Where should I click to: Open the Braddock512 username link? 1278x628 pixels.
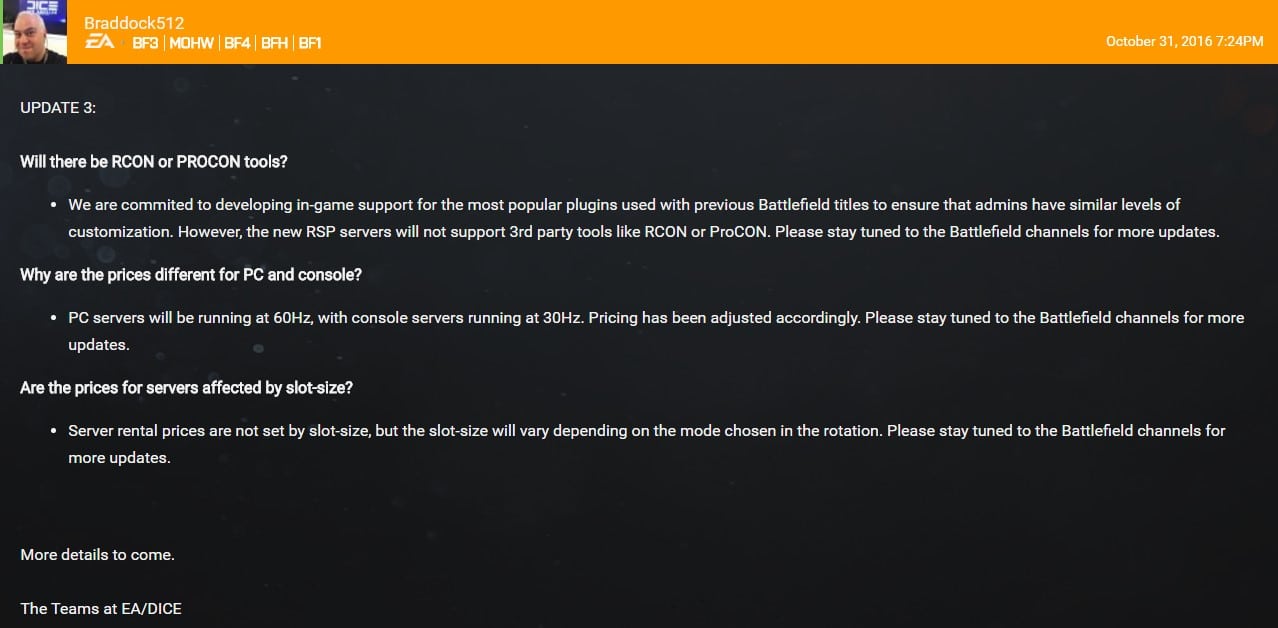(134, 23)
